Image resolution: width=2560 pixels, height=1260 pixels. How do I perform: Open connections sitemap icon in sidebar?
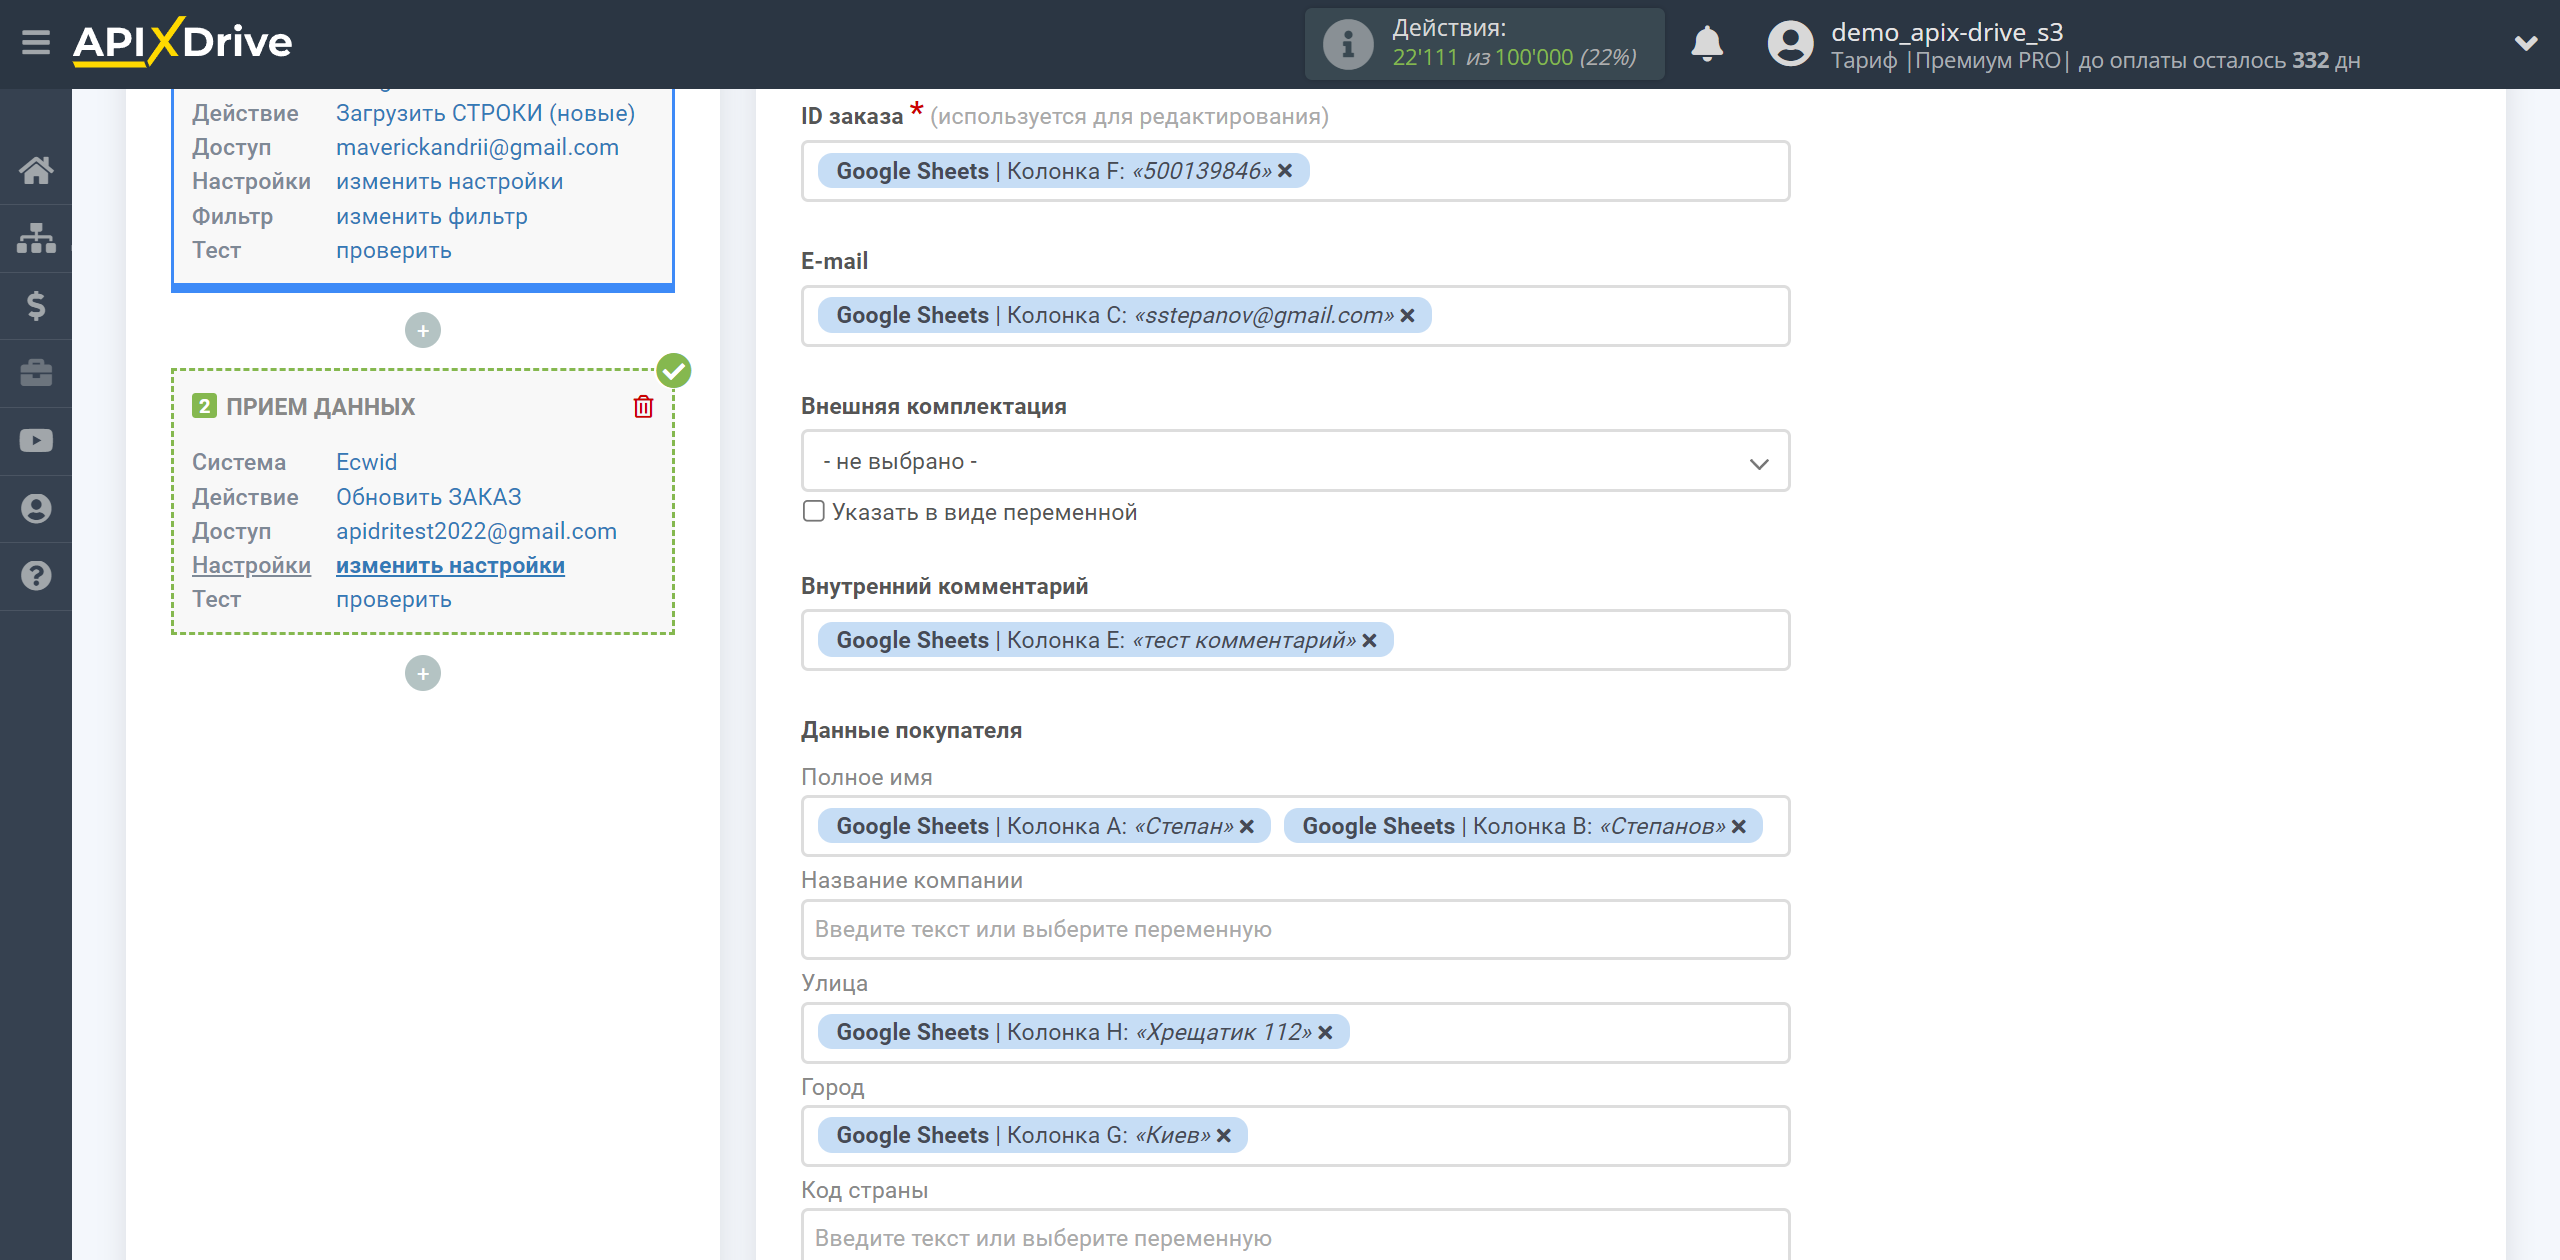coord(36,238)
